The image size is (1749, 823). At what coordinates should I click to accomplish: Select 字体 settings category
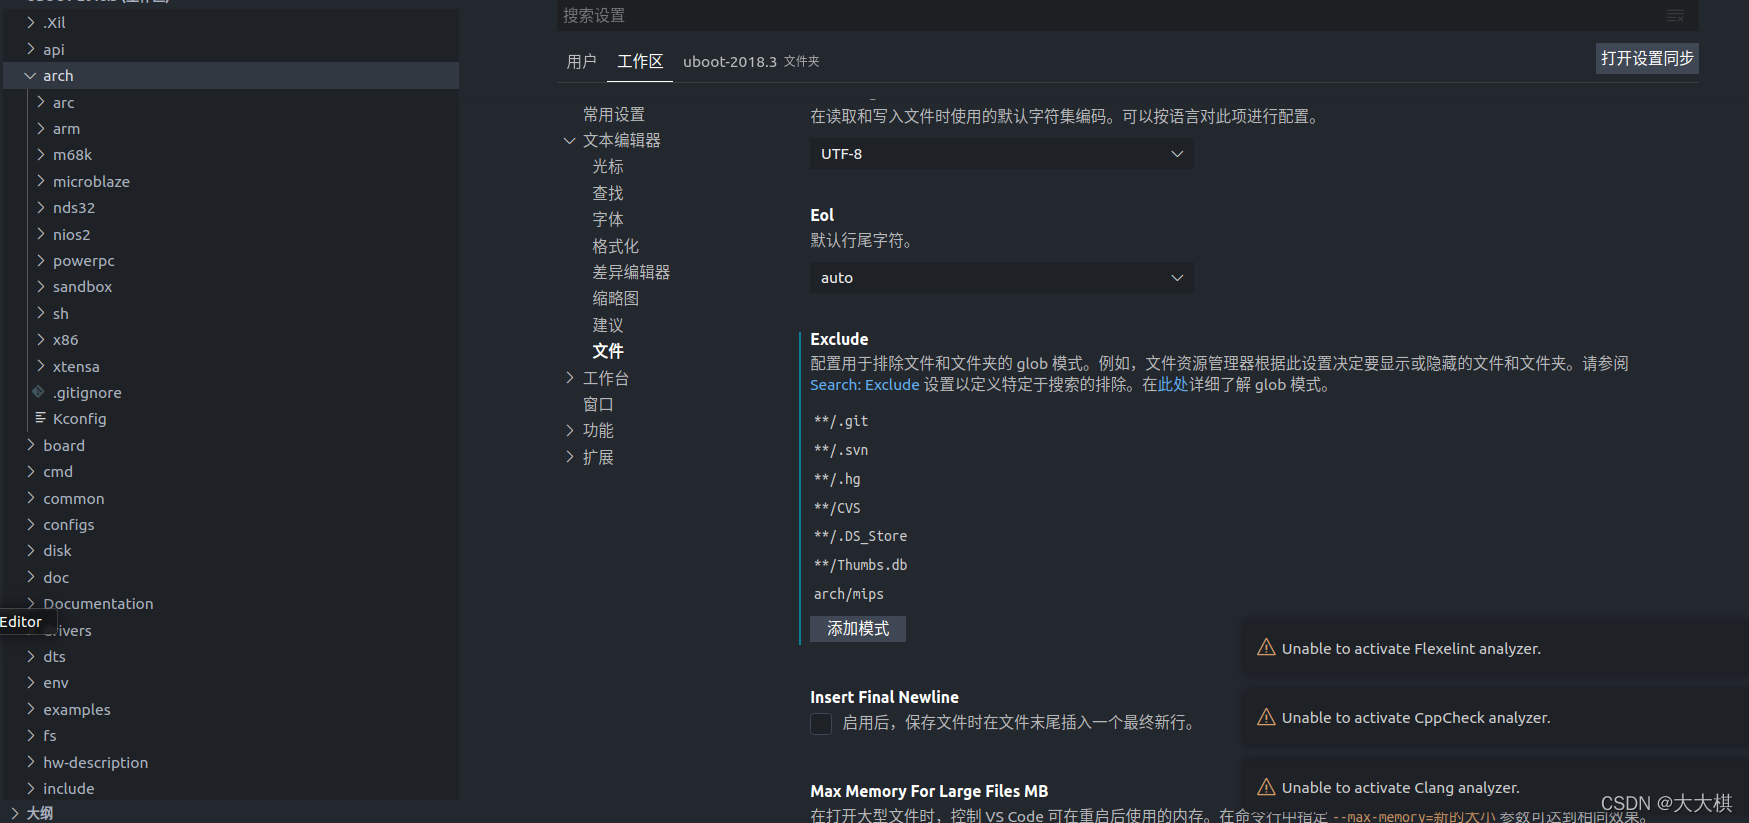(608, 219)
